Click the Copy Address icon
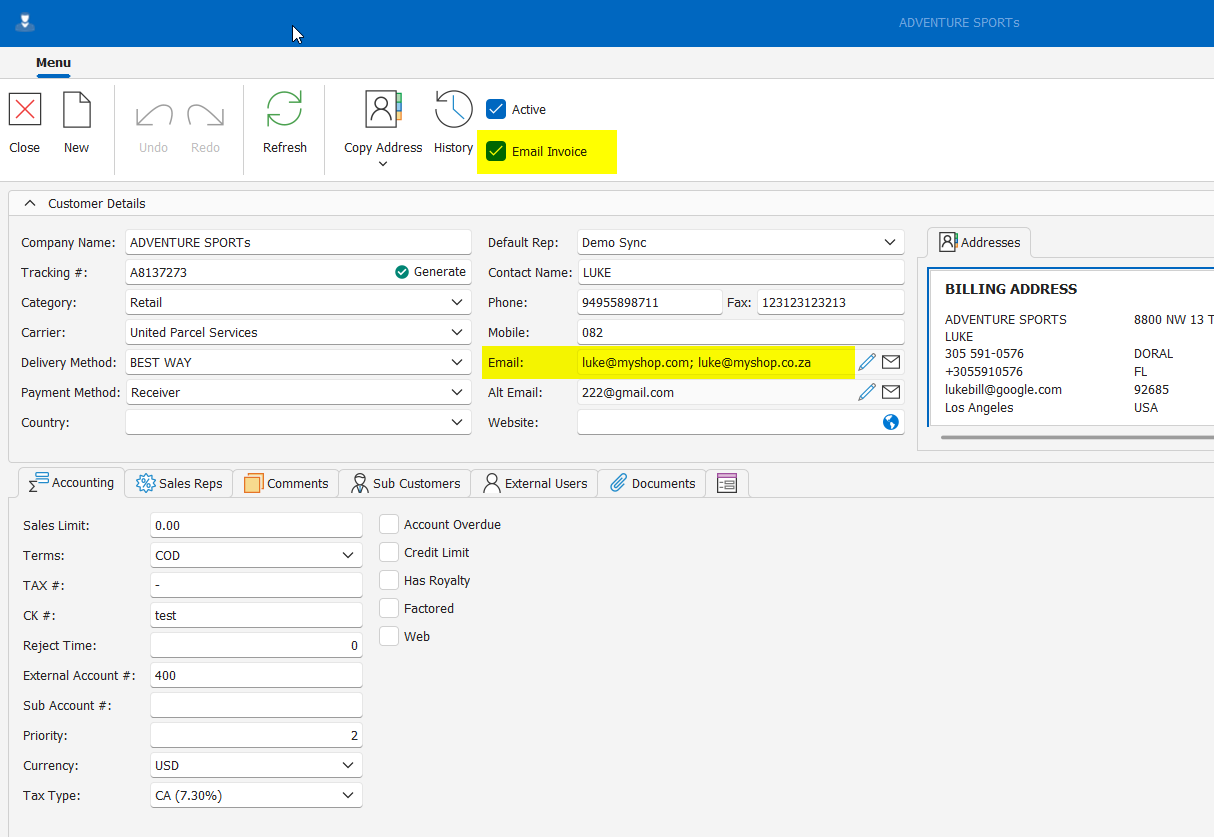This screenshot has width=1214, height=837. [383, 108]
